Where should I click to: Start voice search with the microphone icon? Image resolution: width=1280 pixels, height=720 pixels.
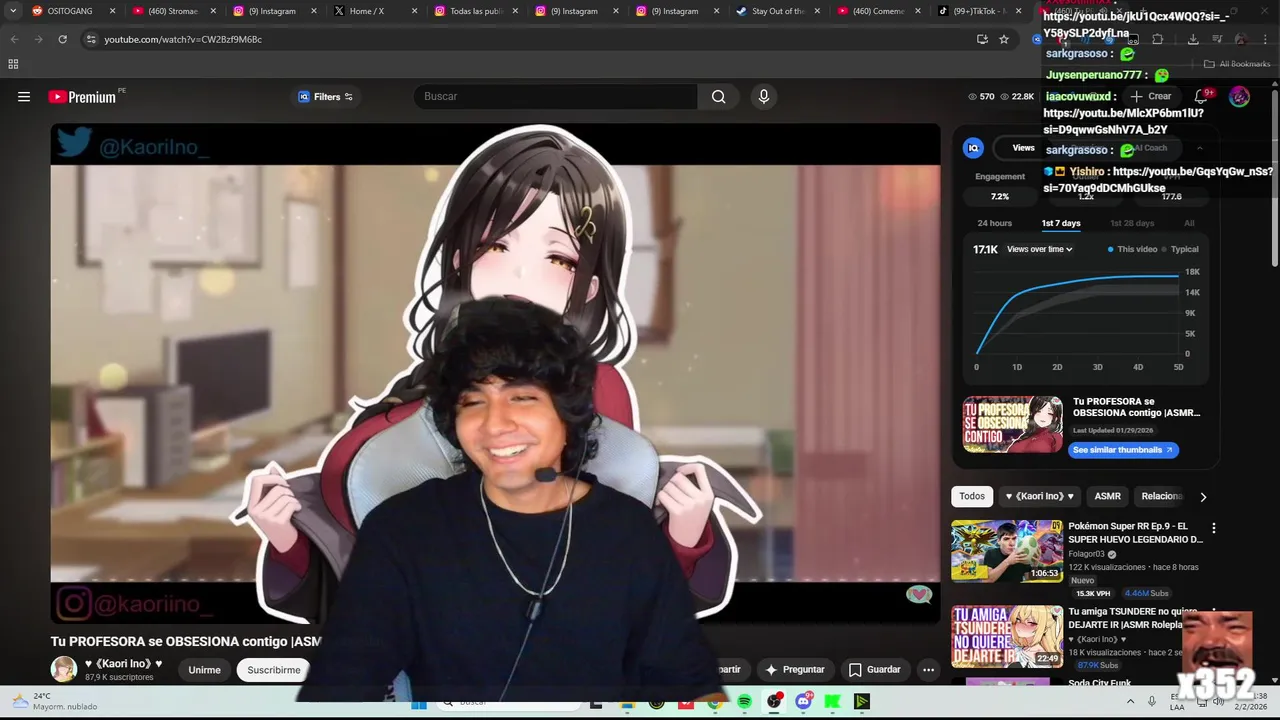tap(764, 96)
